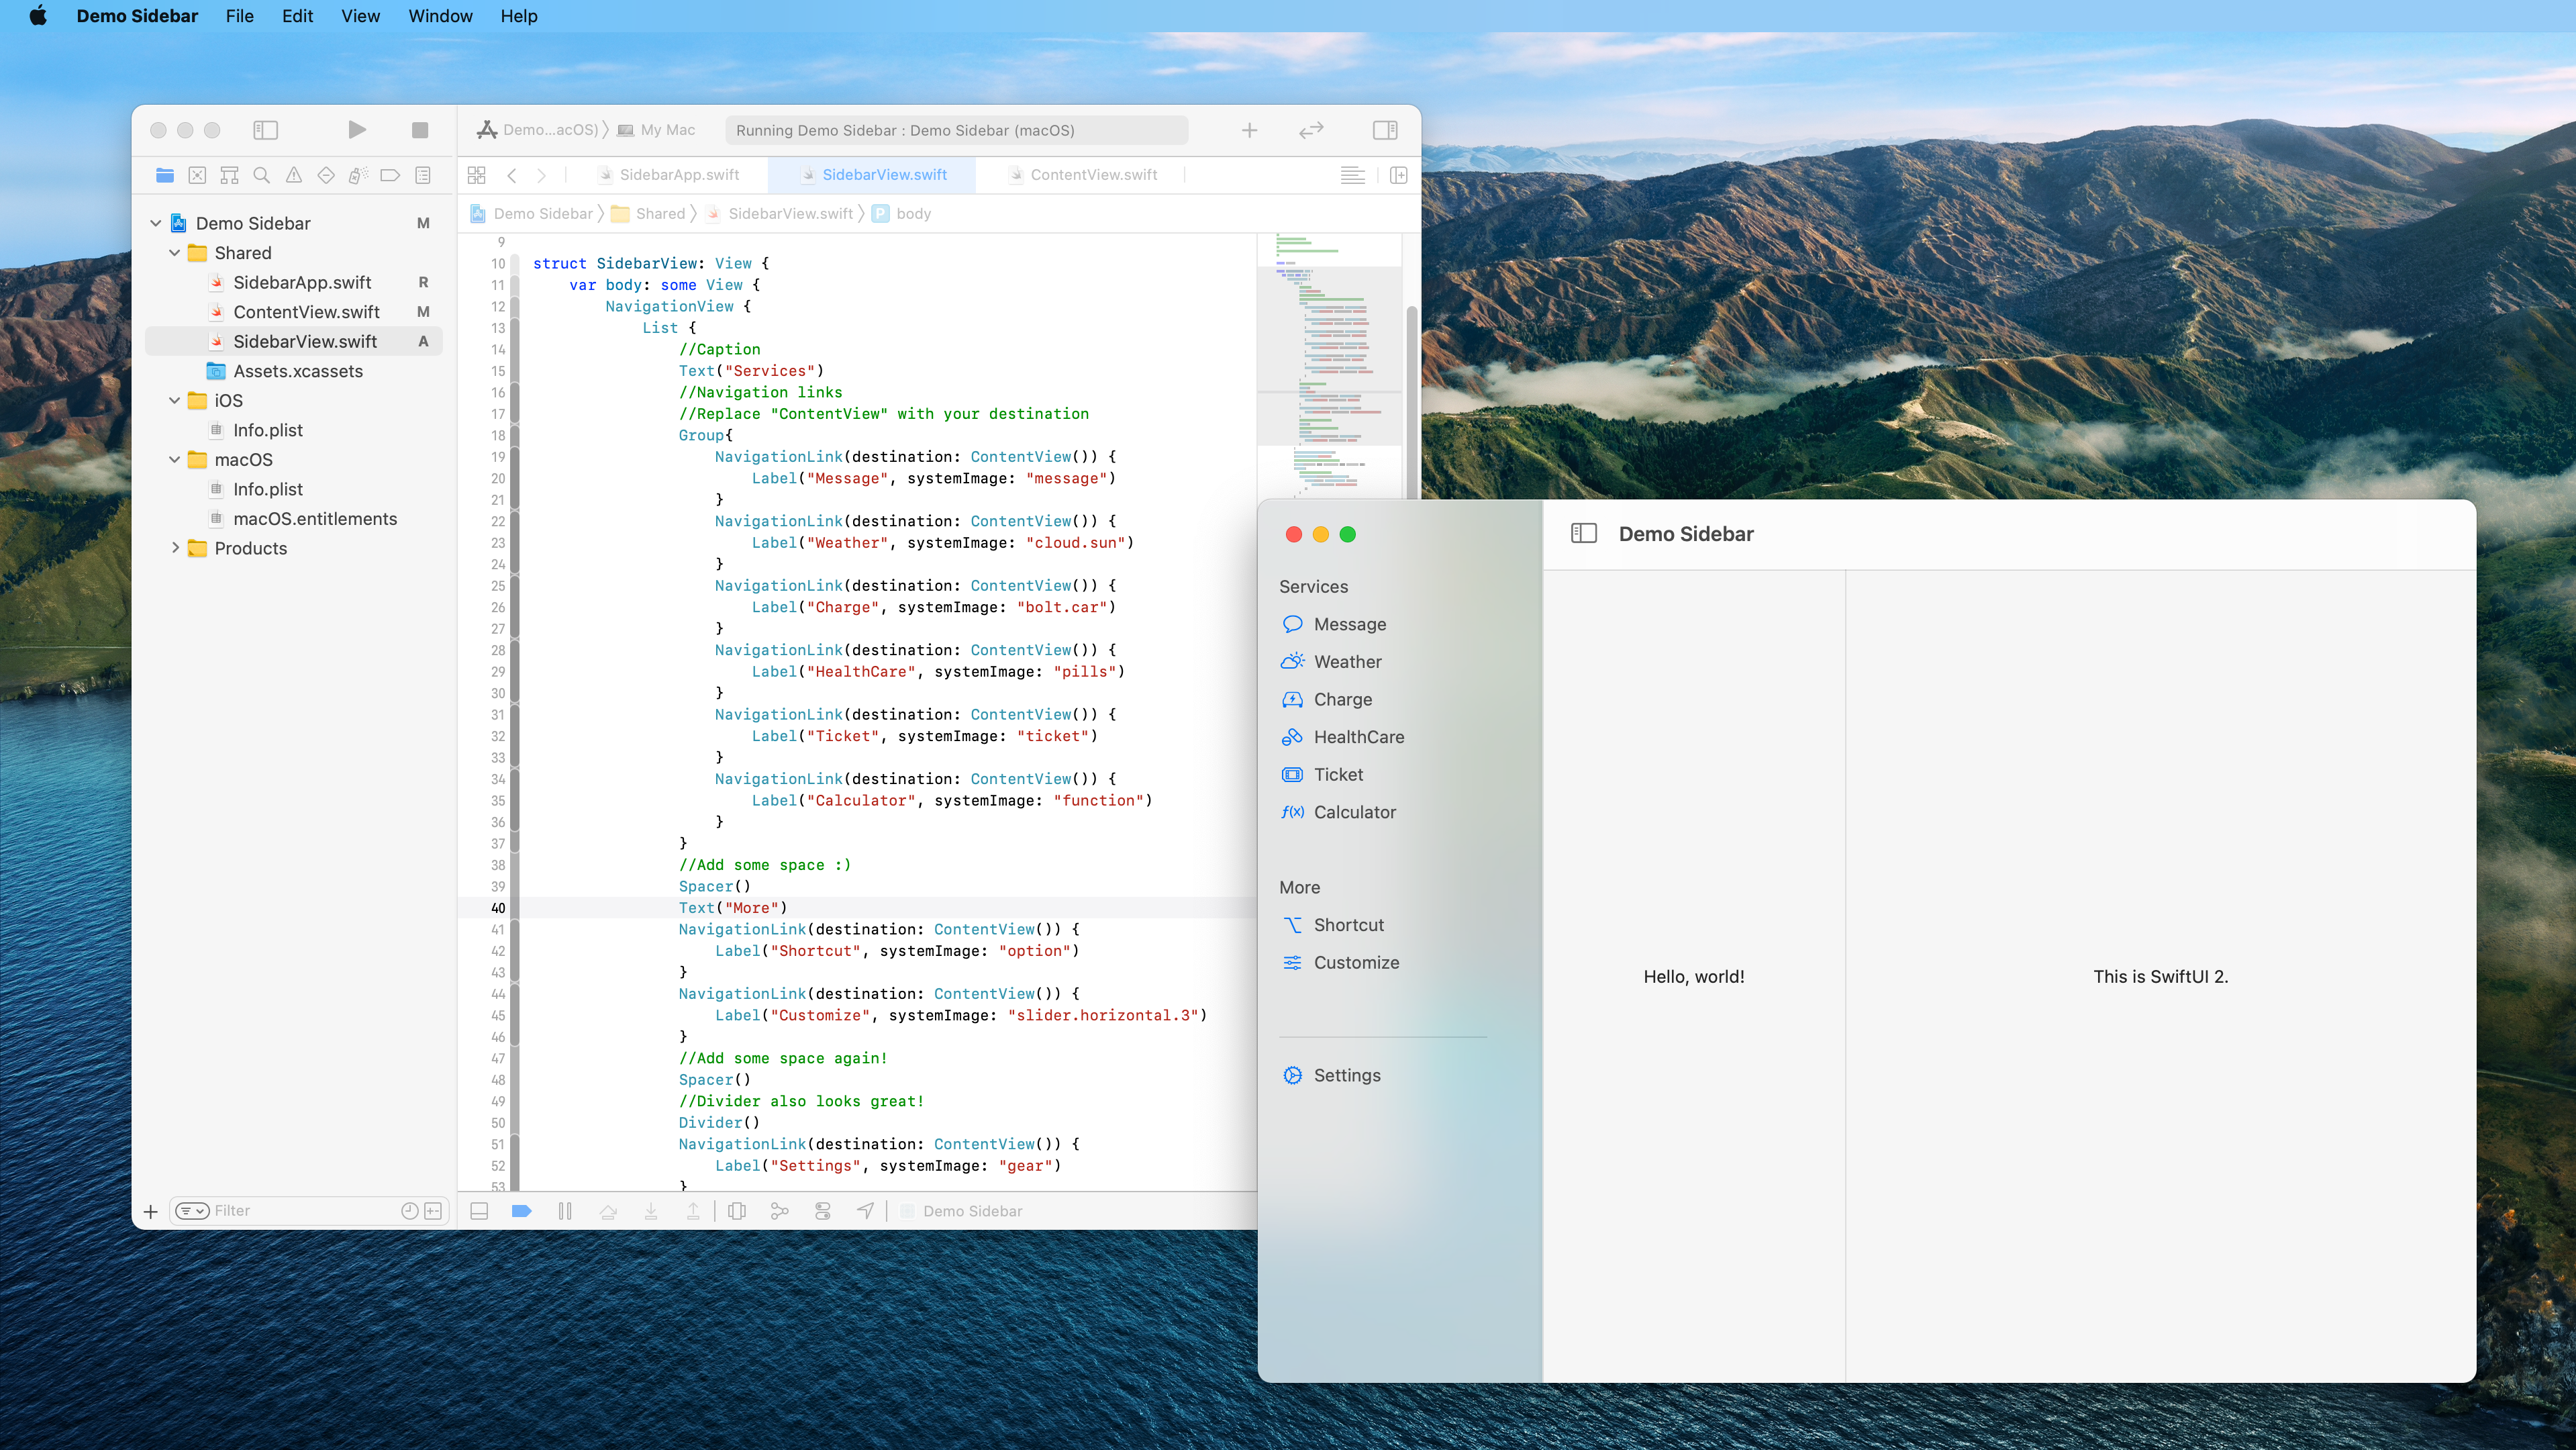Open the Issue navigator warning icon

294,175
